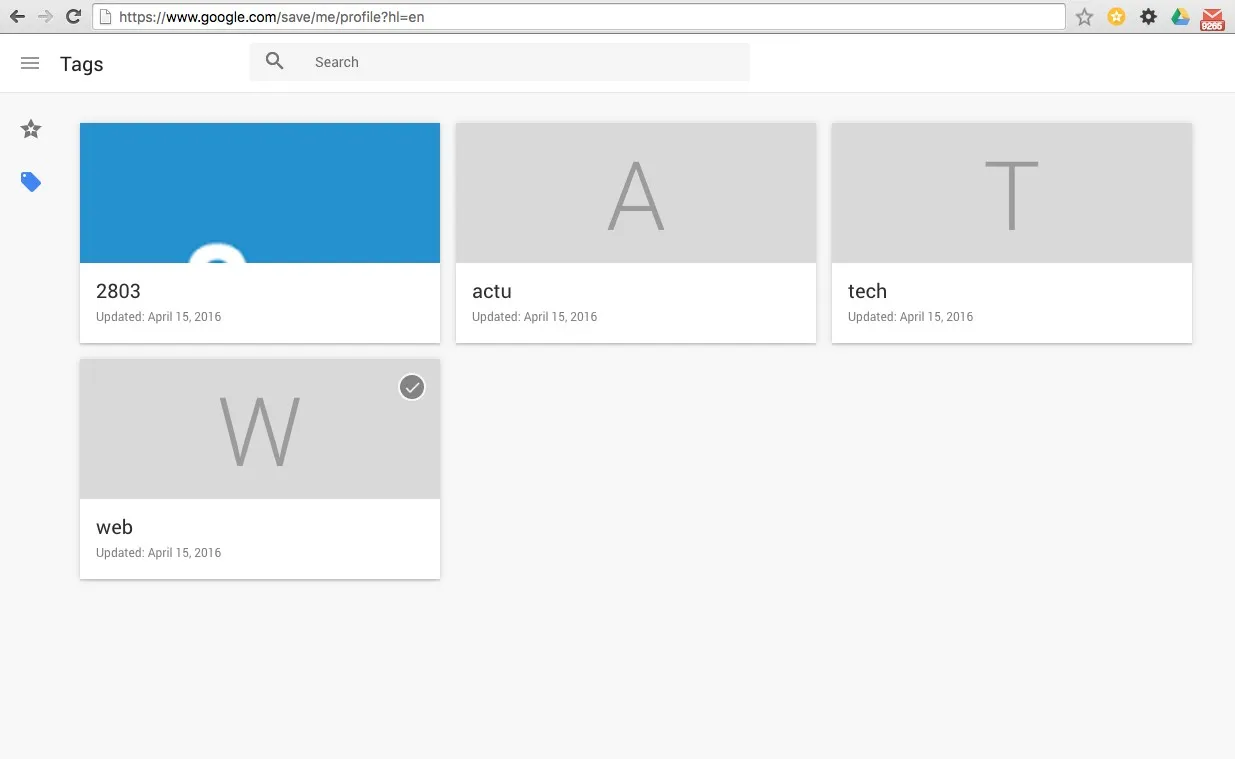Go forward with the browser arrow
This screenshot has height=759, width=1235.
(45, 16)
